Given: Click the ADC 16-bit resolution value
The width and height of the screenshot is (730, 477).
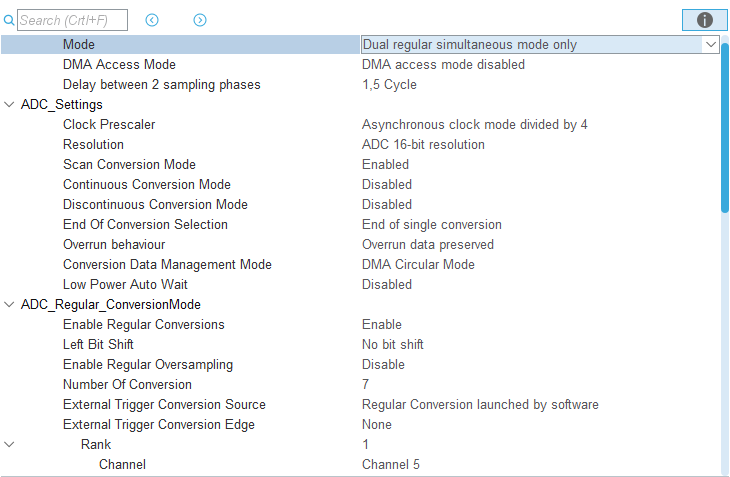Looking at the screenshot, I should click(423, 144).
